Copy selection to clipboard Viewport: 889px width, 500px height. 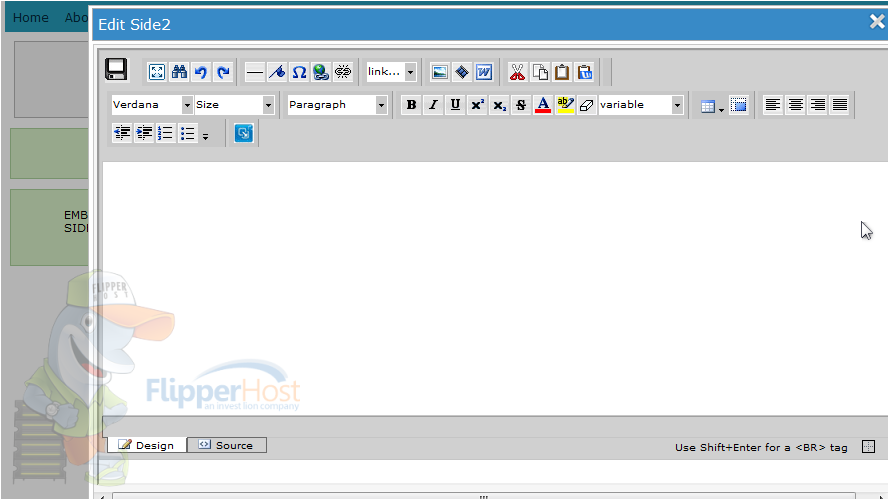540,72
